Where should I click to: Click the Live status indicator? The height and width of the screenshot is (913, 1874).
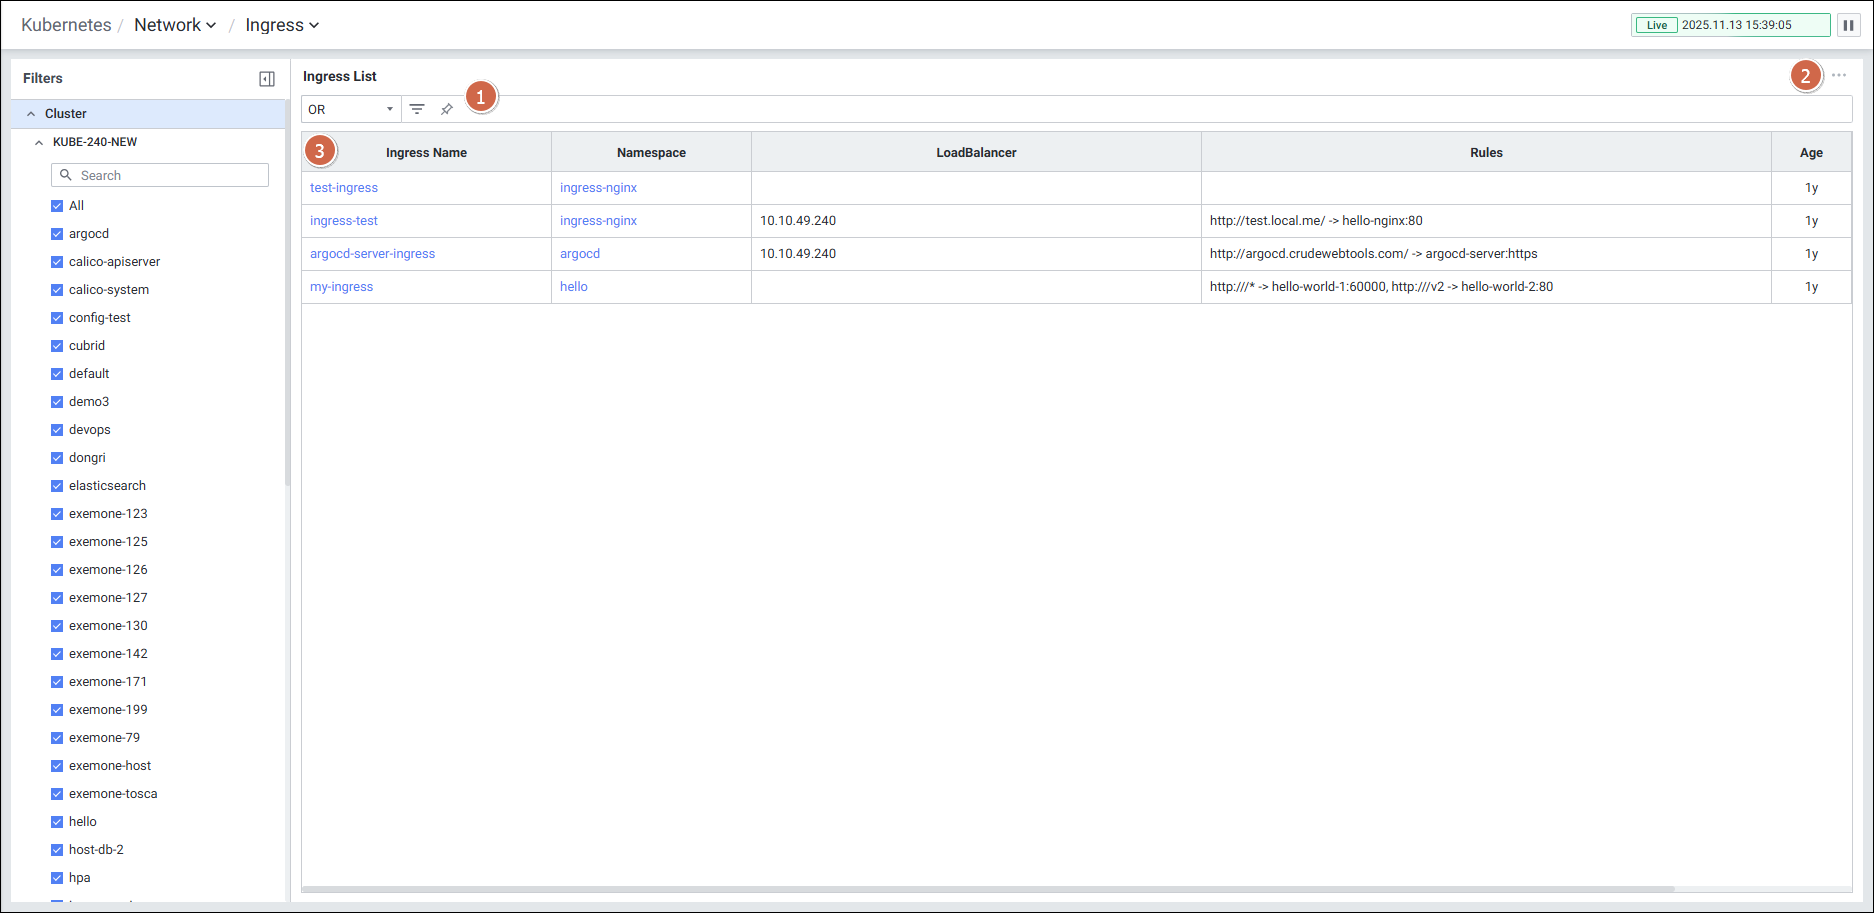(x=1657, y=25)
